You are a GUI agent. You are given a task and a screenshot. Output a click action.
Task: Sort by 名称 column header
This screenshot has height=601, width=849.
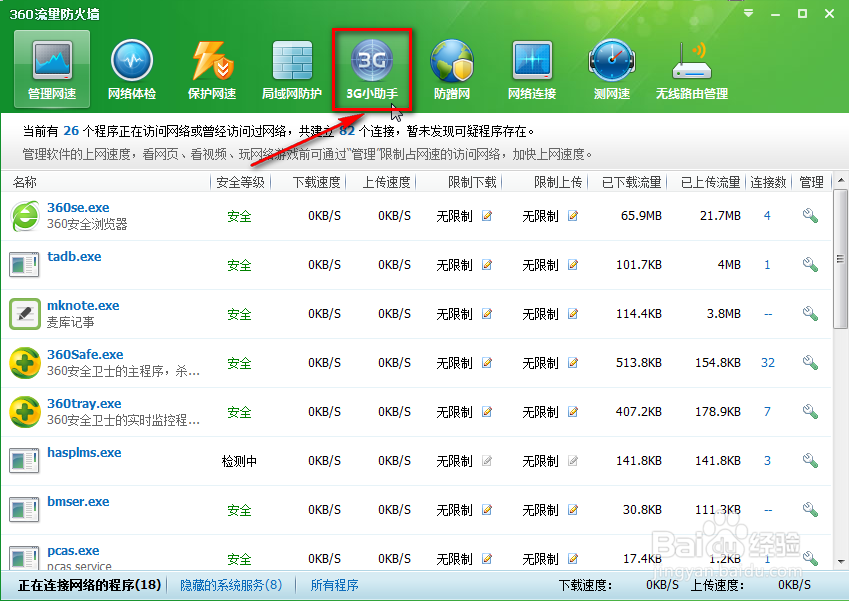25,182
